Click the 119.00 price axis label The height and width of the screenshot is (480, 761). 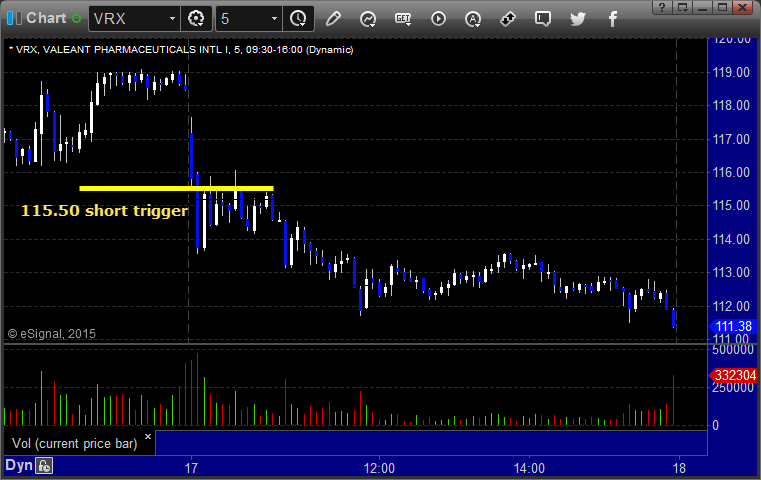click(731, 72)
